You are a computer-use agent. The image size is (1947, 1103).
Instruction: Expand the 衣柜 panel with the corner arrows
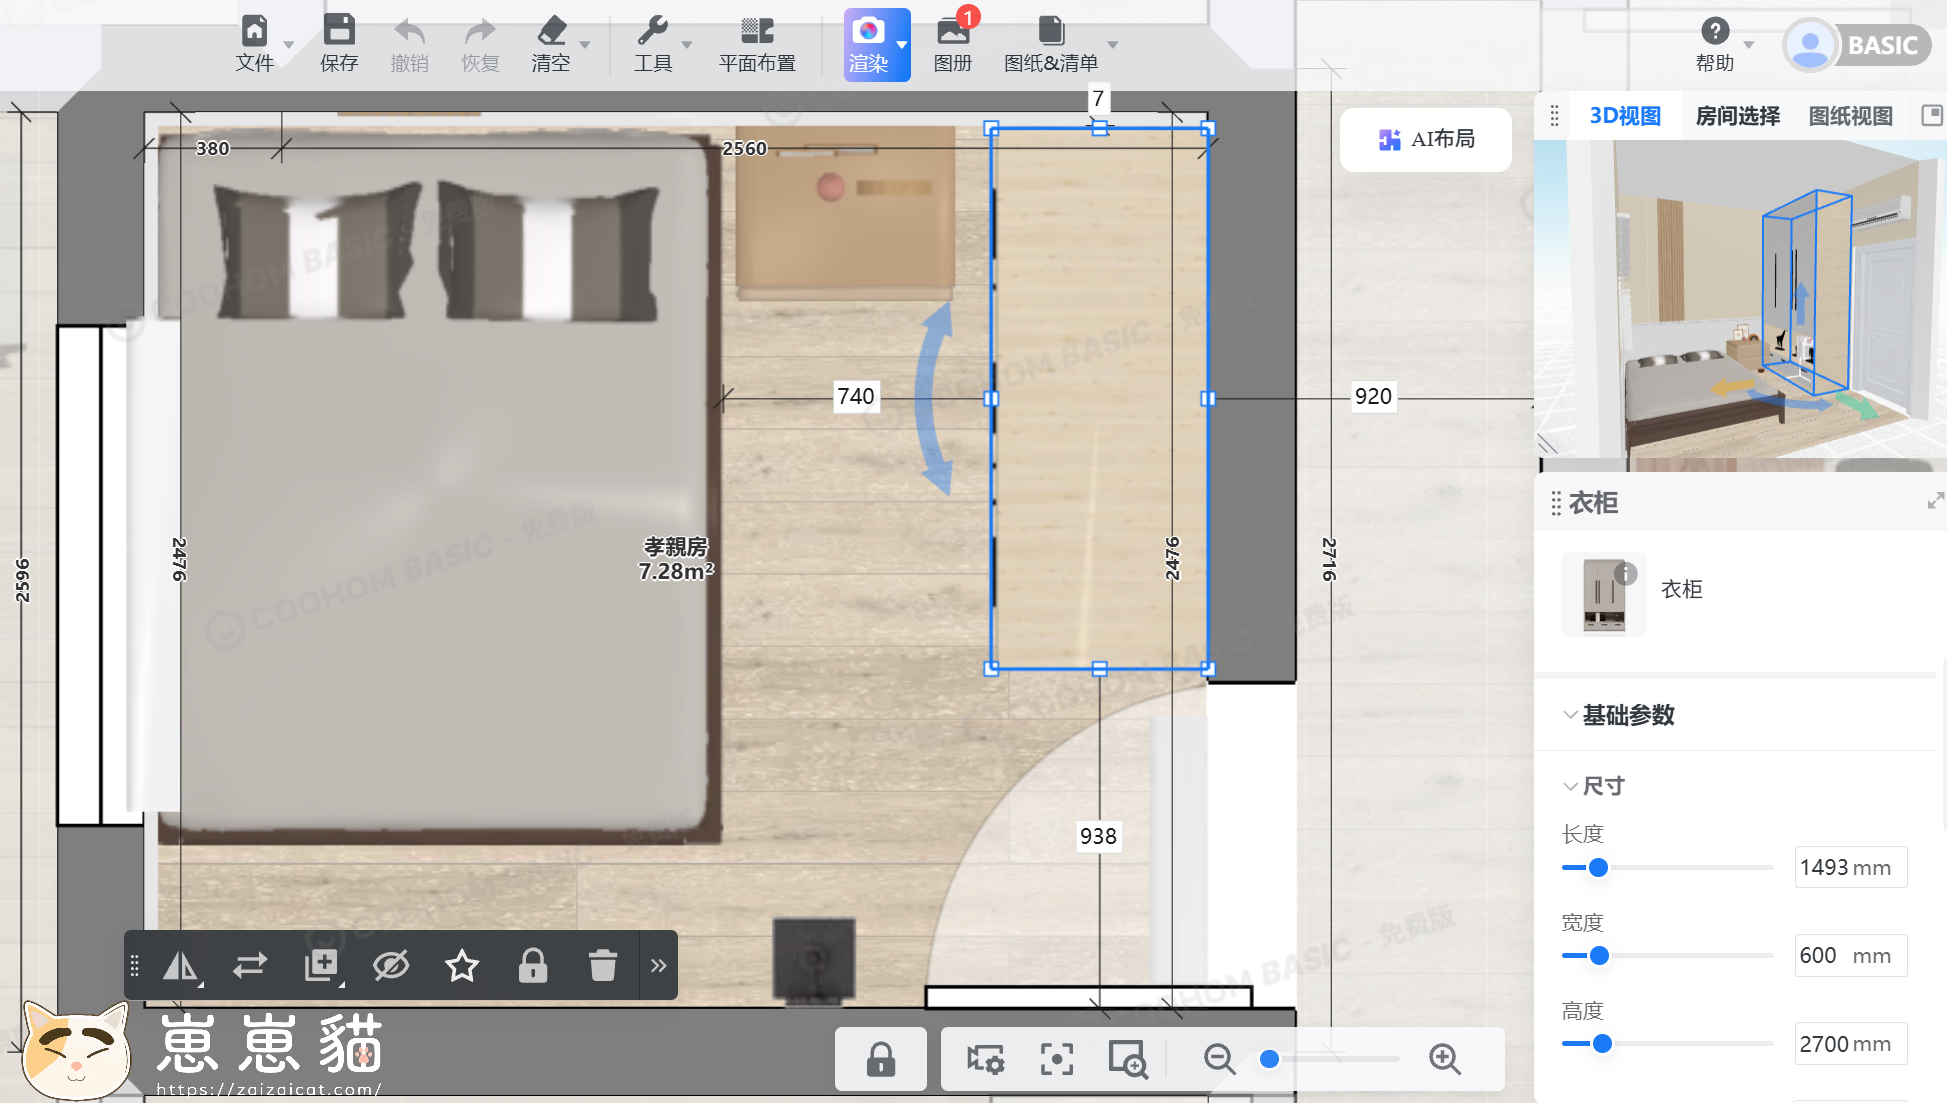coord(1936,501)
